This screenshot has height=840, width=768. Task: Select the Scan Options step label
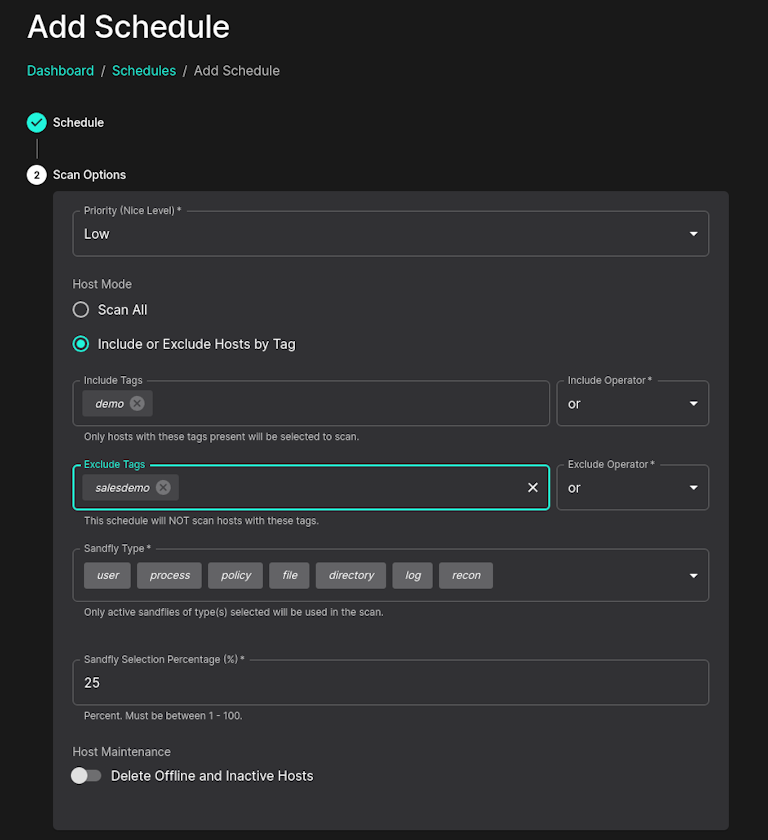point(88,174)
